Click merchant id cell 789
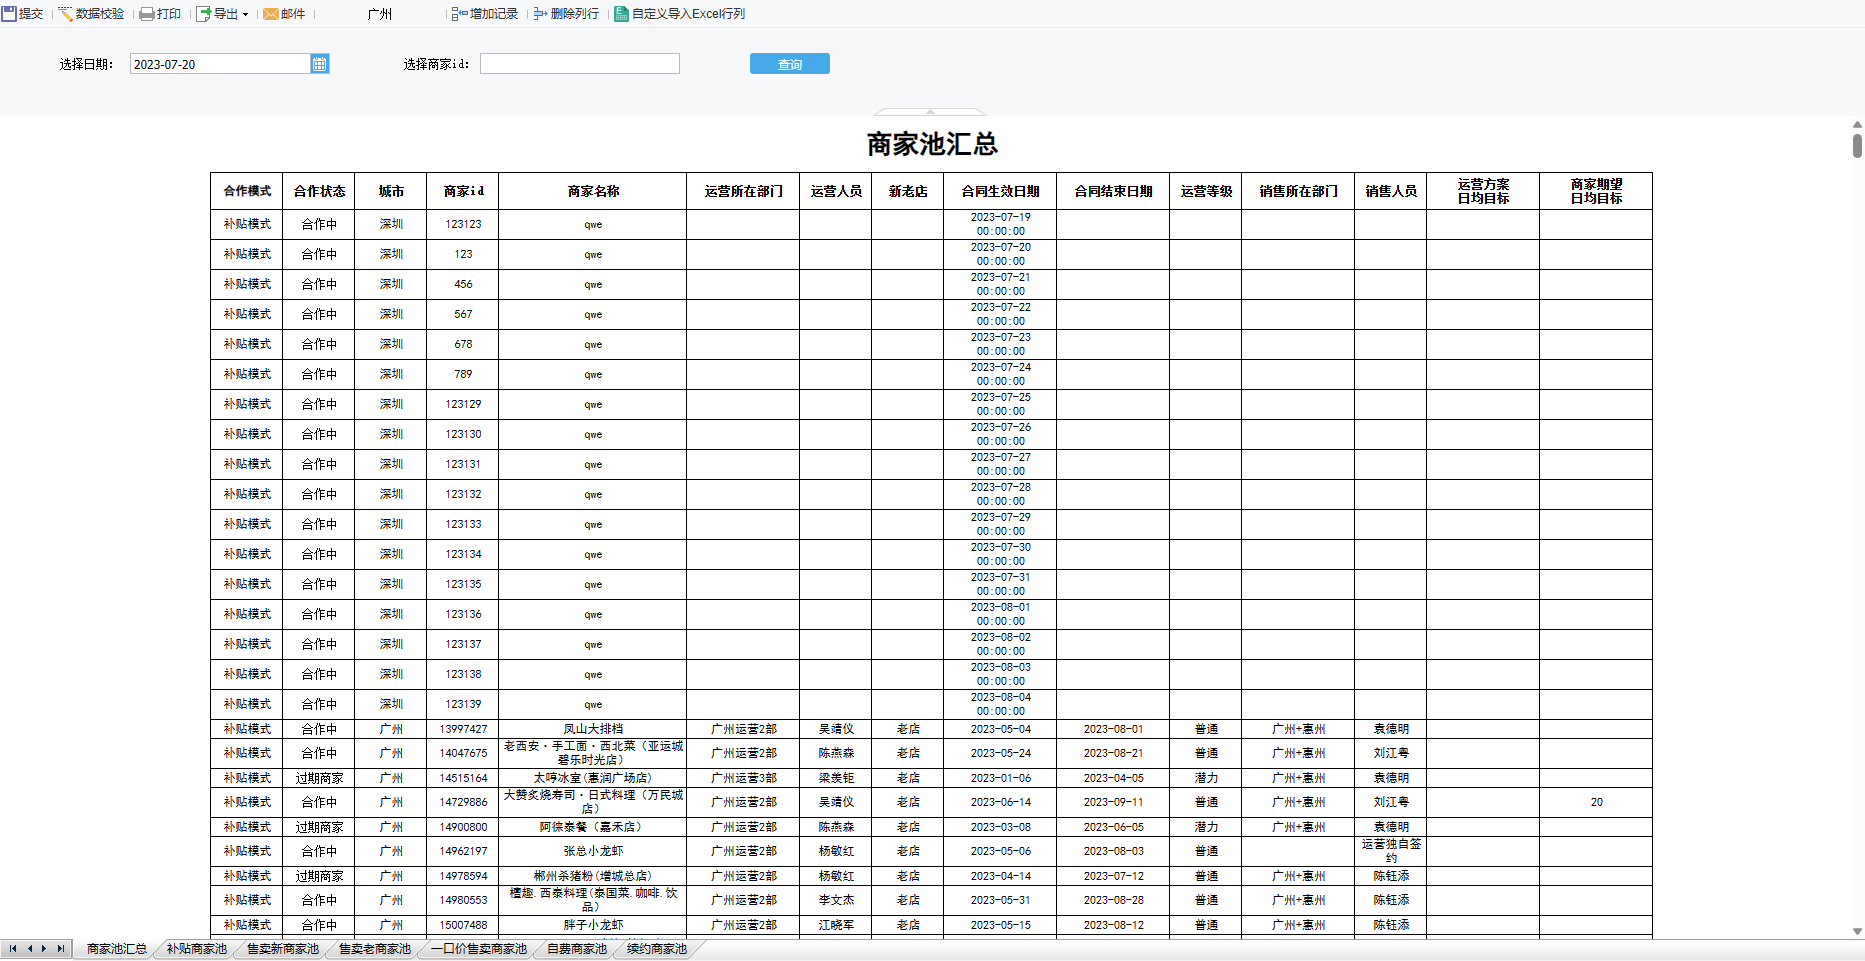The image size is (1865, 961). pos(463,374)
